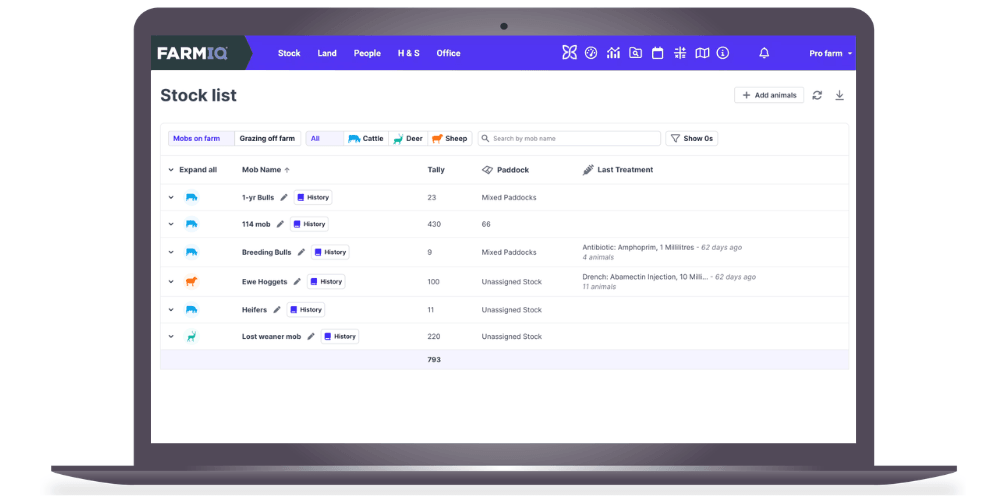Expand all mob rows
This screenshot has width=1000, height=500.
point(192,170)
